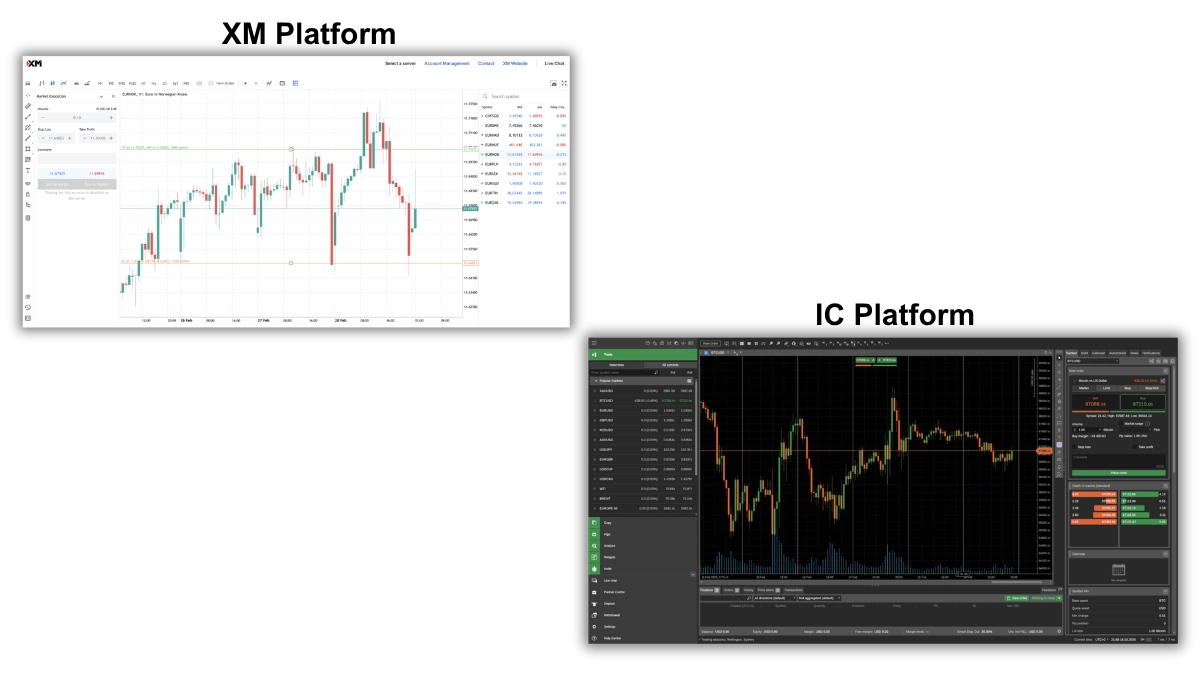1200x675 pixels.
Task: Switch to Calendar tab in IC right panel
Action: 1098,353
